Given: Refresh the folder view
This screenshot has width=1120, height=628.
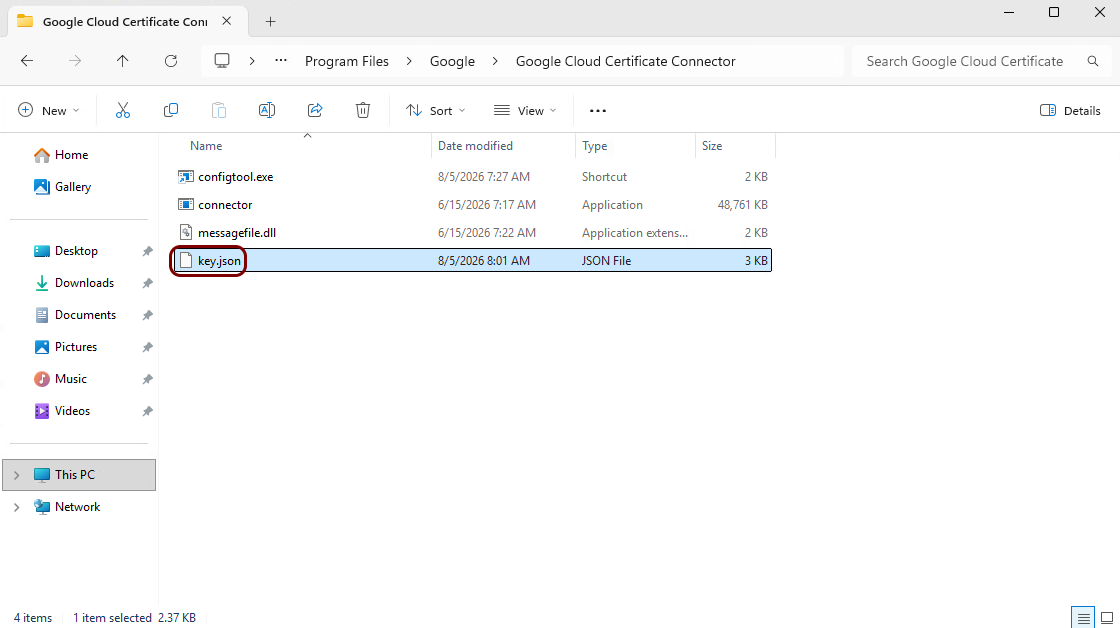Looking at the screenshot, I should pyautogui.click(x=171, y=61).
